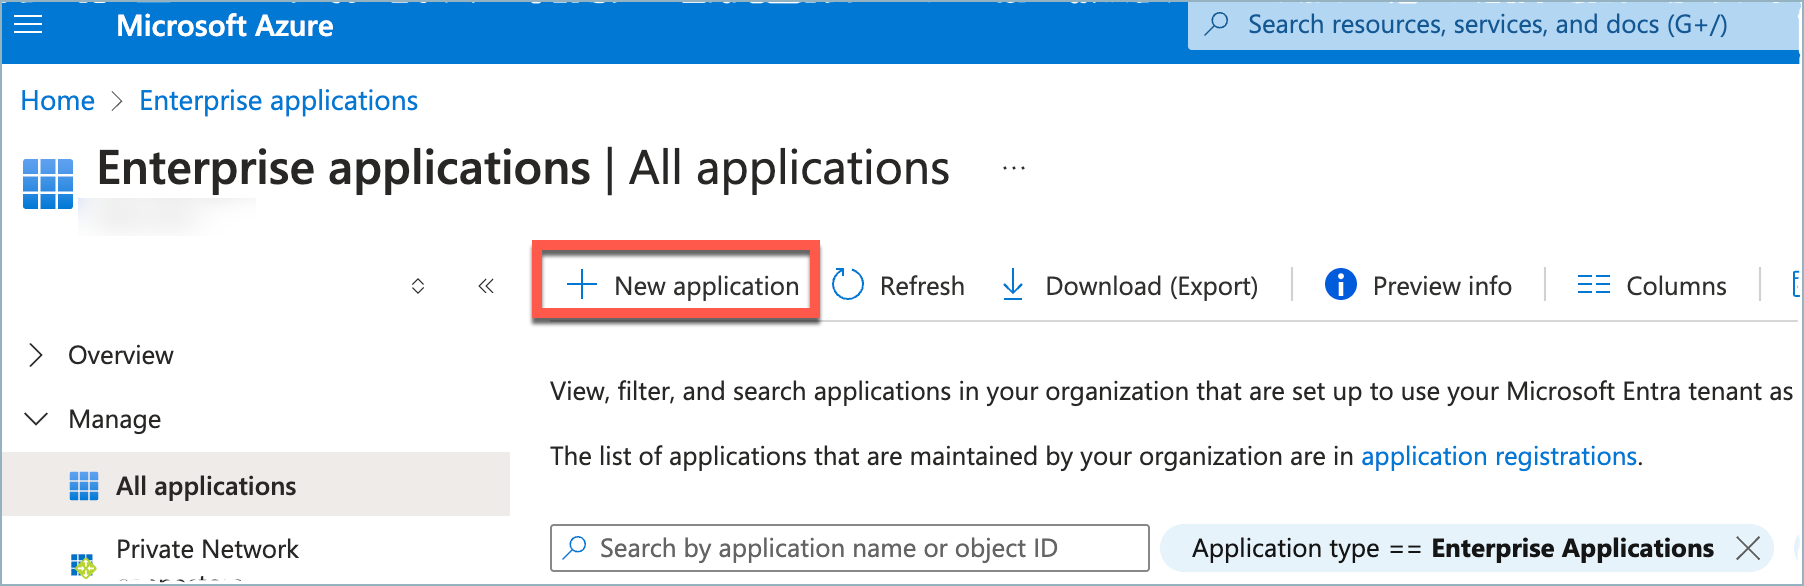Open the Columns chooser
Viewport: 1804px width, 586px height.
[1652, 286]
